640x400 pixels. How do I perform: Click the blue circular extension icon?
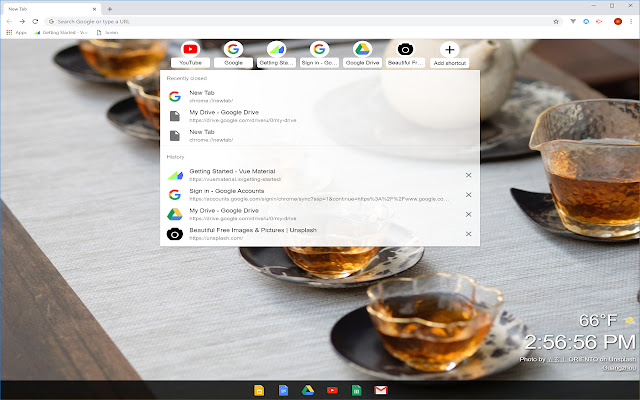(586, 21)
